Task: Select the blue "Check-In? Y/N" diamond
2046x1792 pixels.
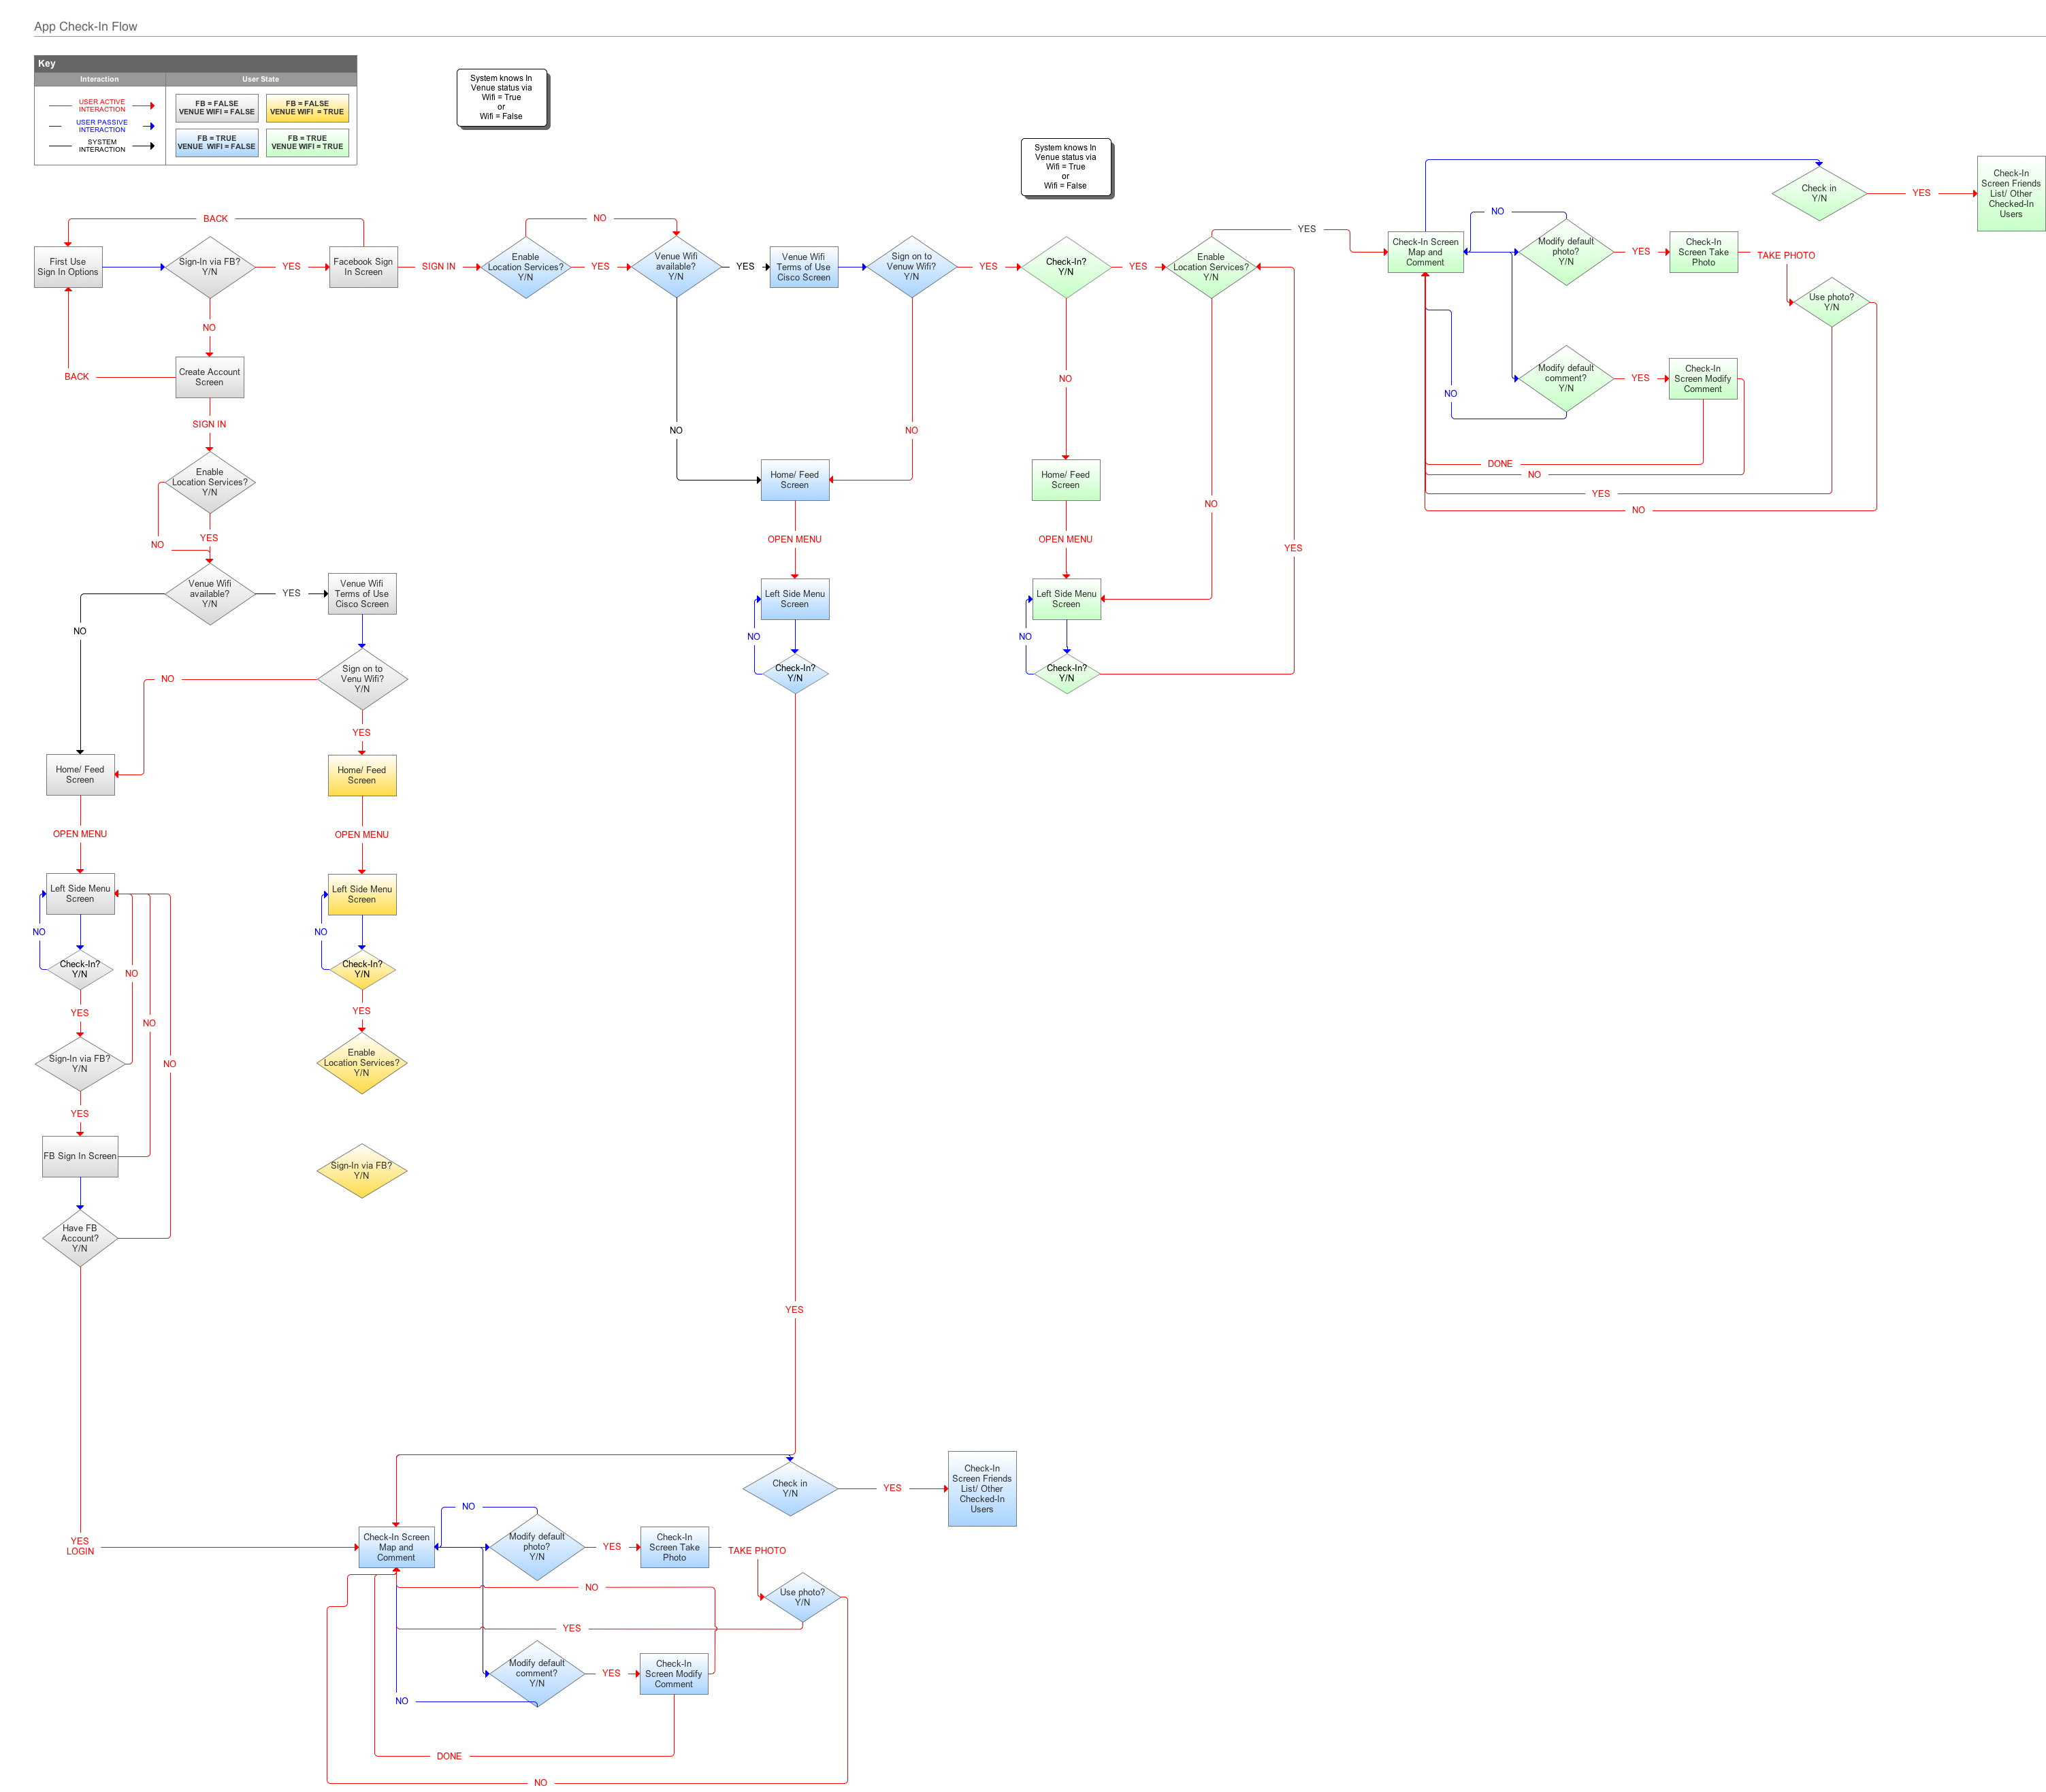Action: [795, 674]
